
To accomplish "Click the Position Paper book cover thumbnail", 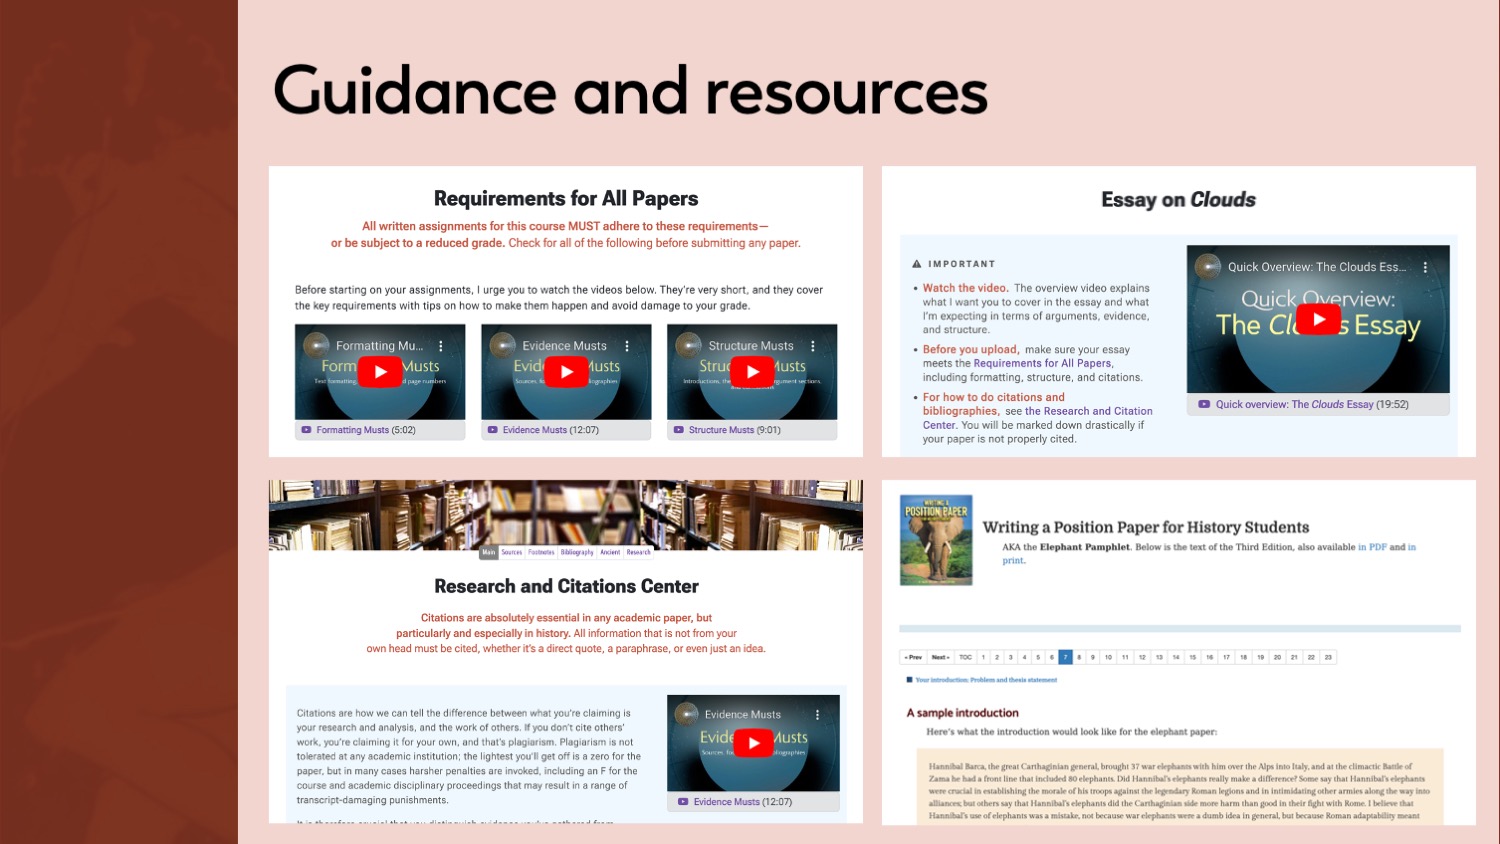I will [x=936, y=540].
